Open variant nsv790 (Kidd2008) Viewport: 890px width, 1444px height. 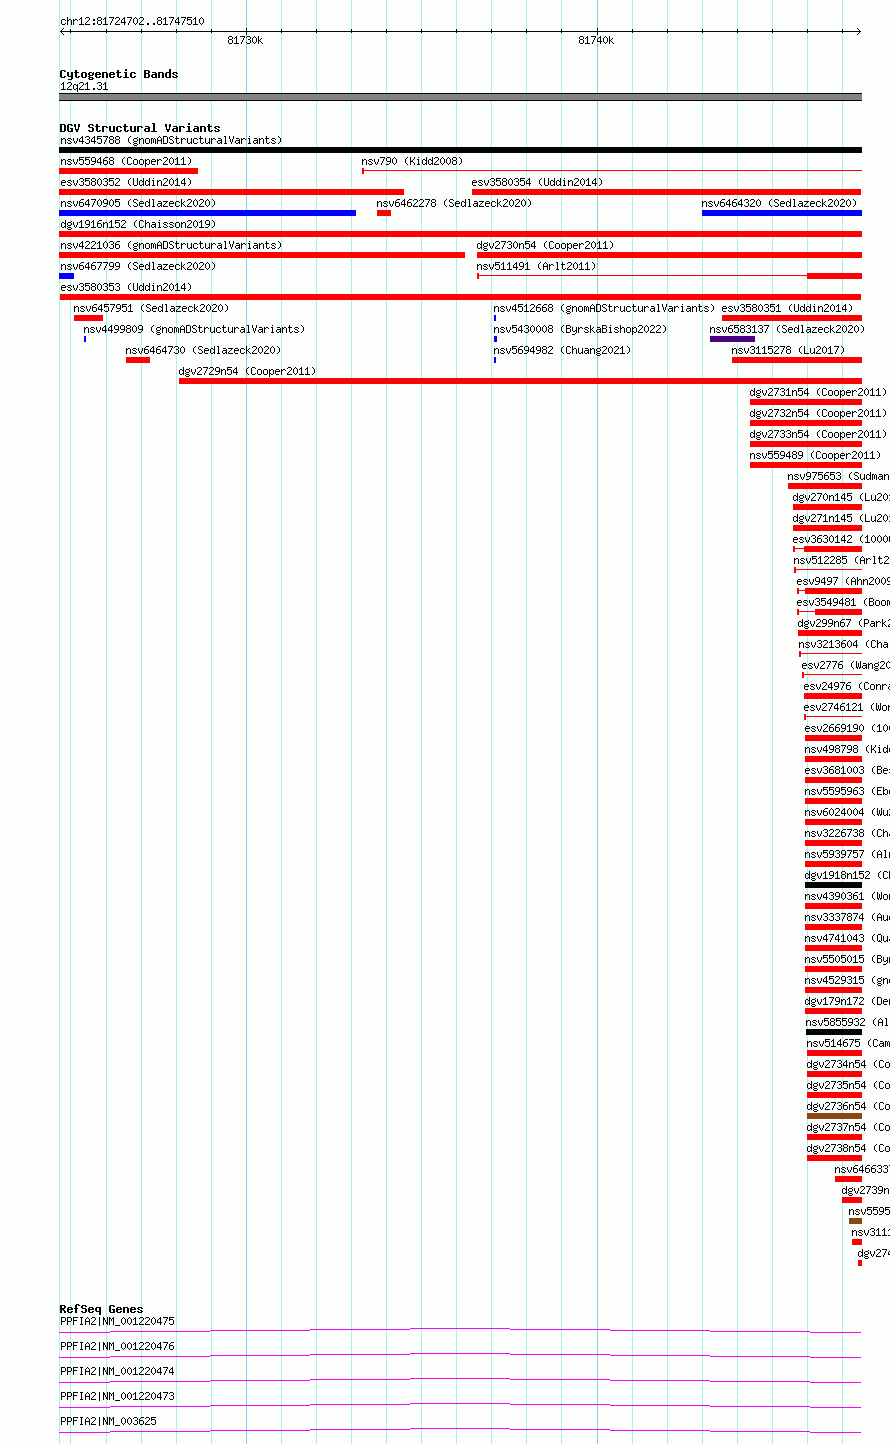point(412,161)
